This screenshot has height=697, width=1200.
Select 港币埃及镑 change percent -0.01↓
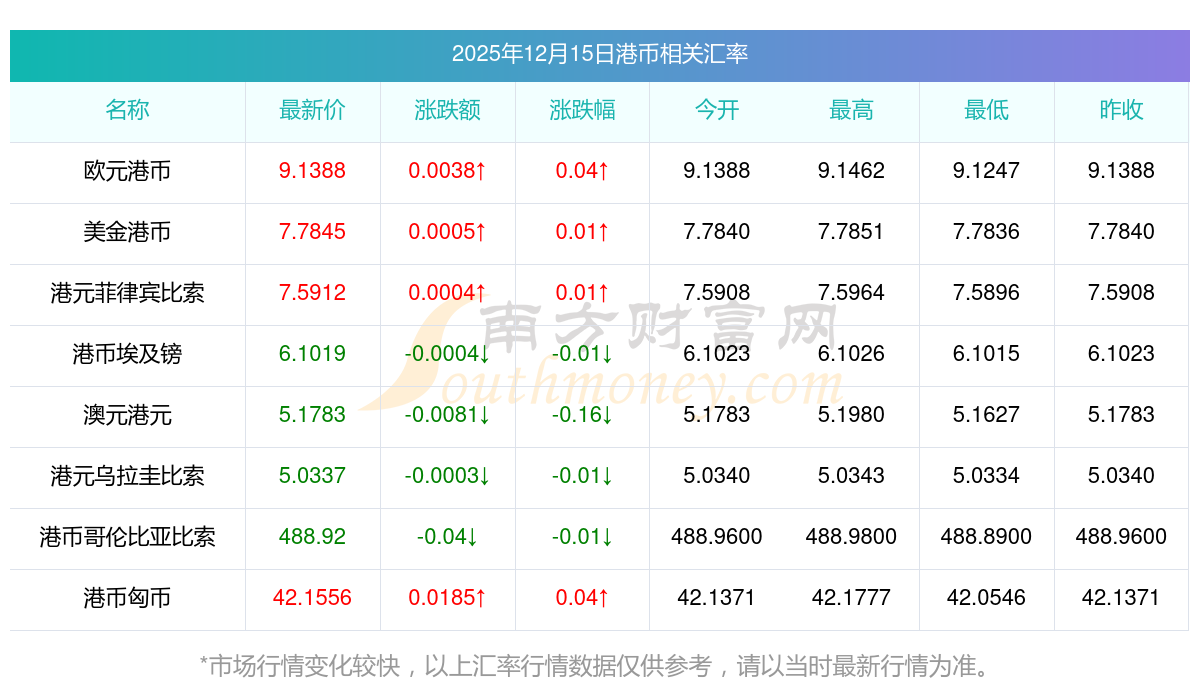[x=582, y=354]
